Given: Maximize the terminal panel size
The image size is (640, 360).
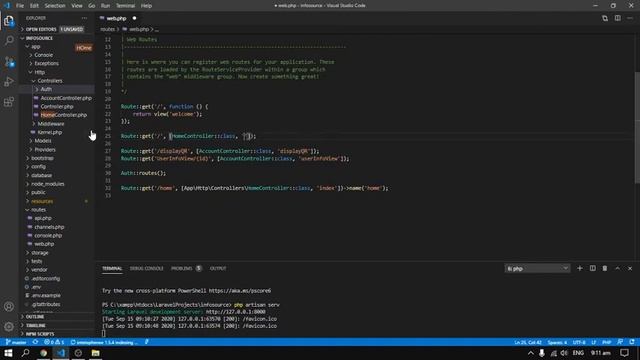Looking at the screenshot, I should click(x=618, y=268).
